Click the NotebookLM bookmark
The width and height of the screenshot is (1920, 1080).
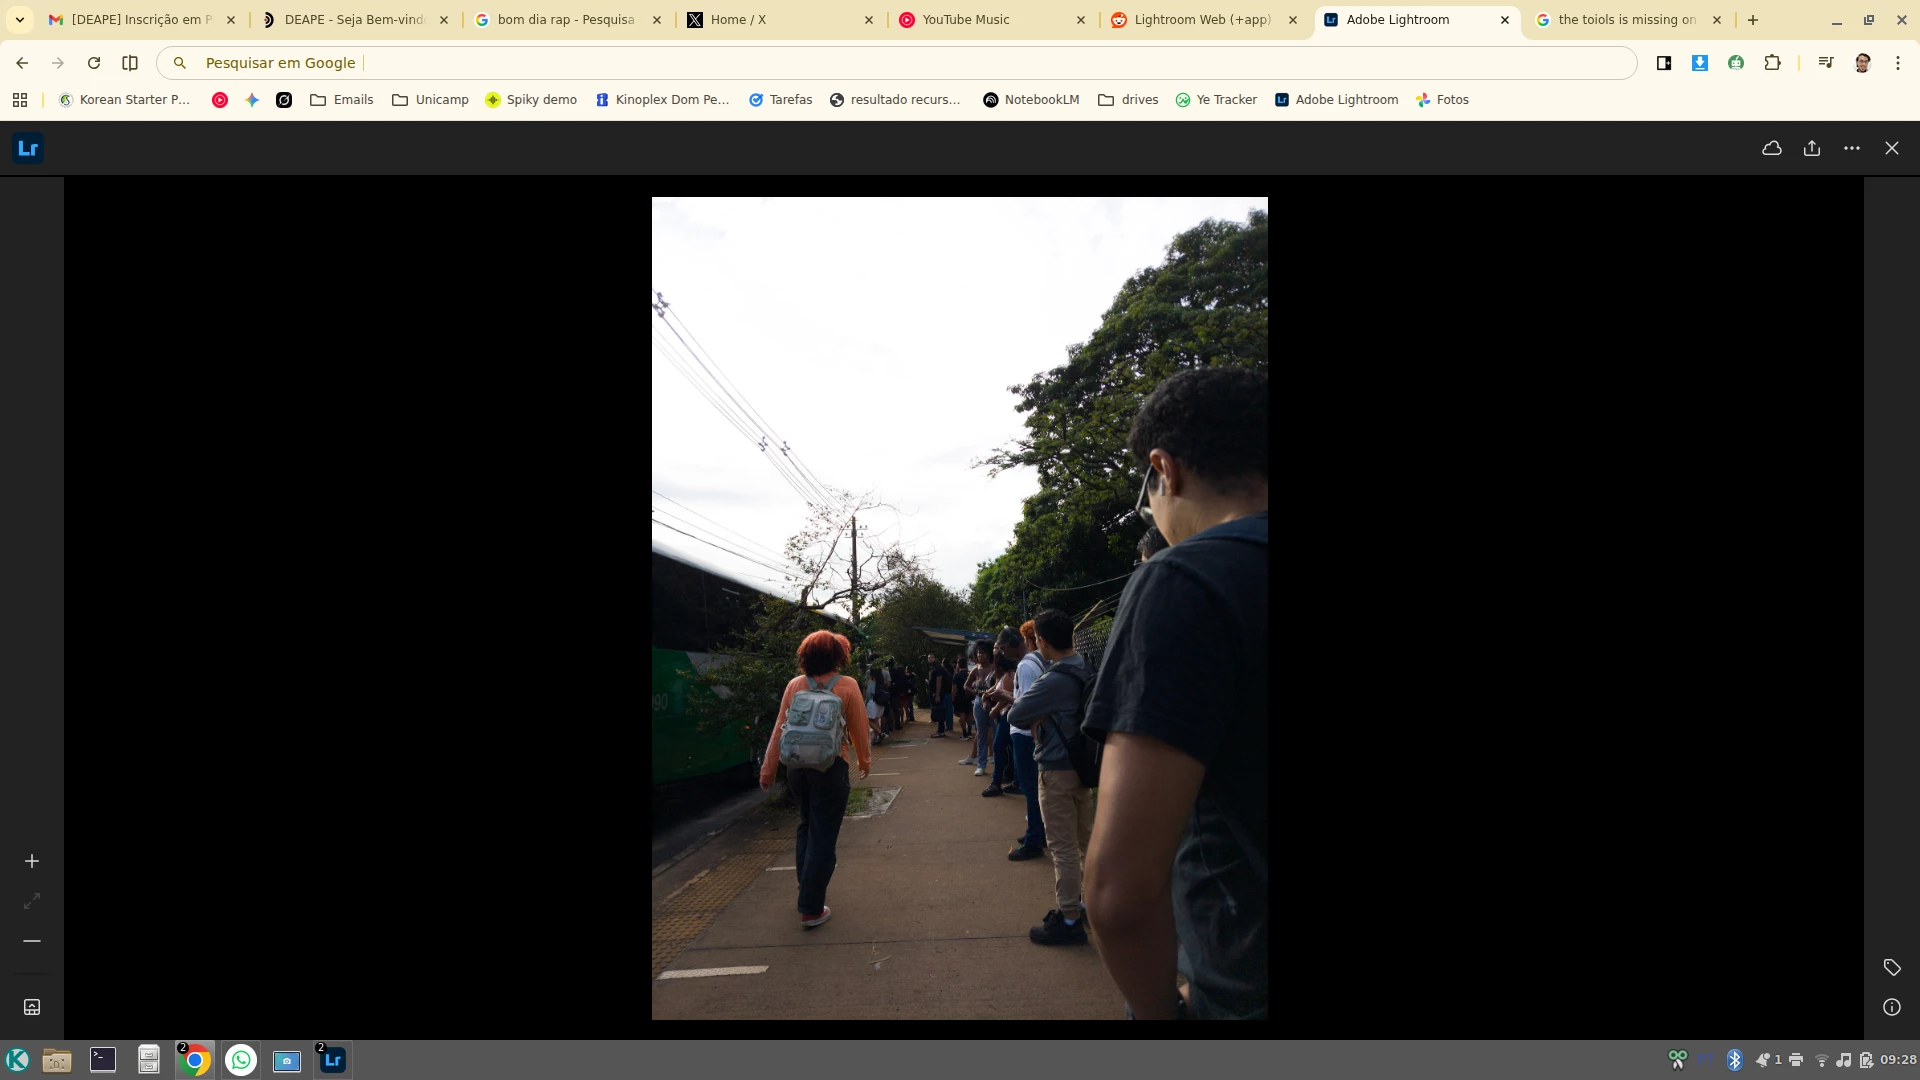click(x=1031, y=100)
